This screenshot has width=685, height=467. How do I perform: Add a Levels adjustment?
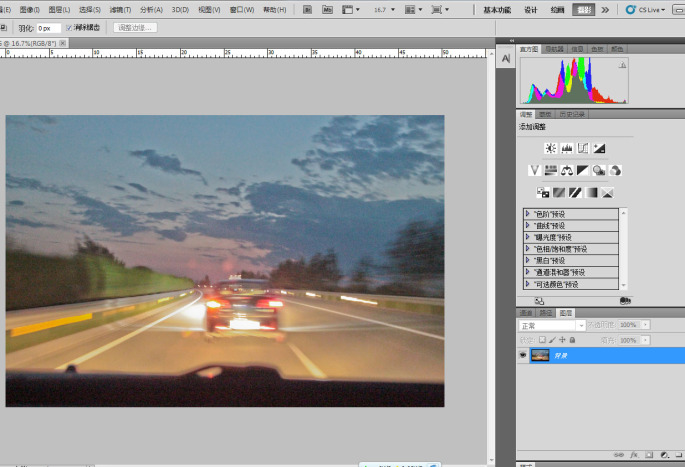(x=566, y=148)
